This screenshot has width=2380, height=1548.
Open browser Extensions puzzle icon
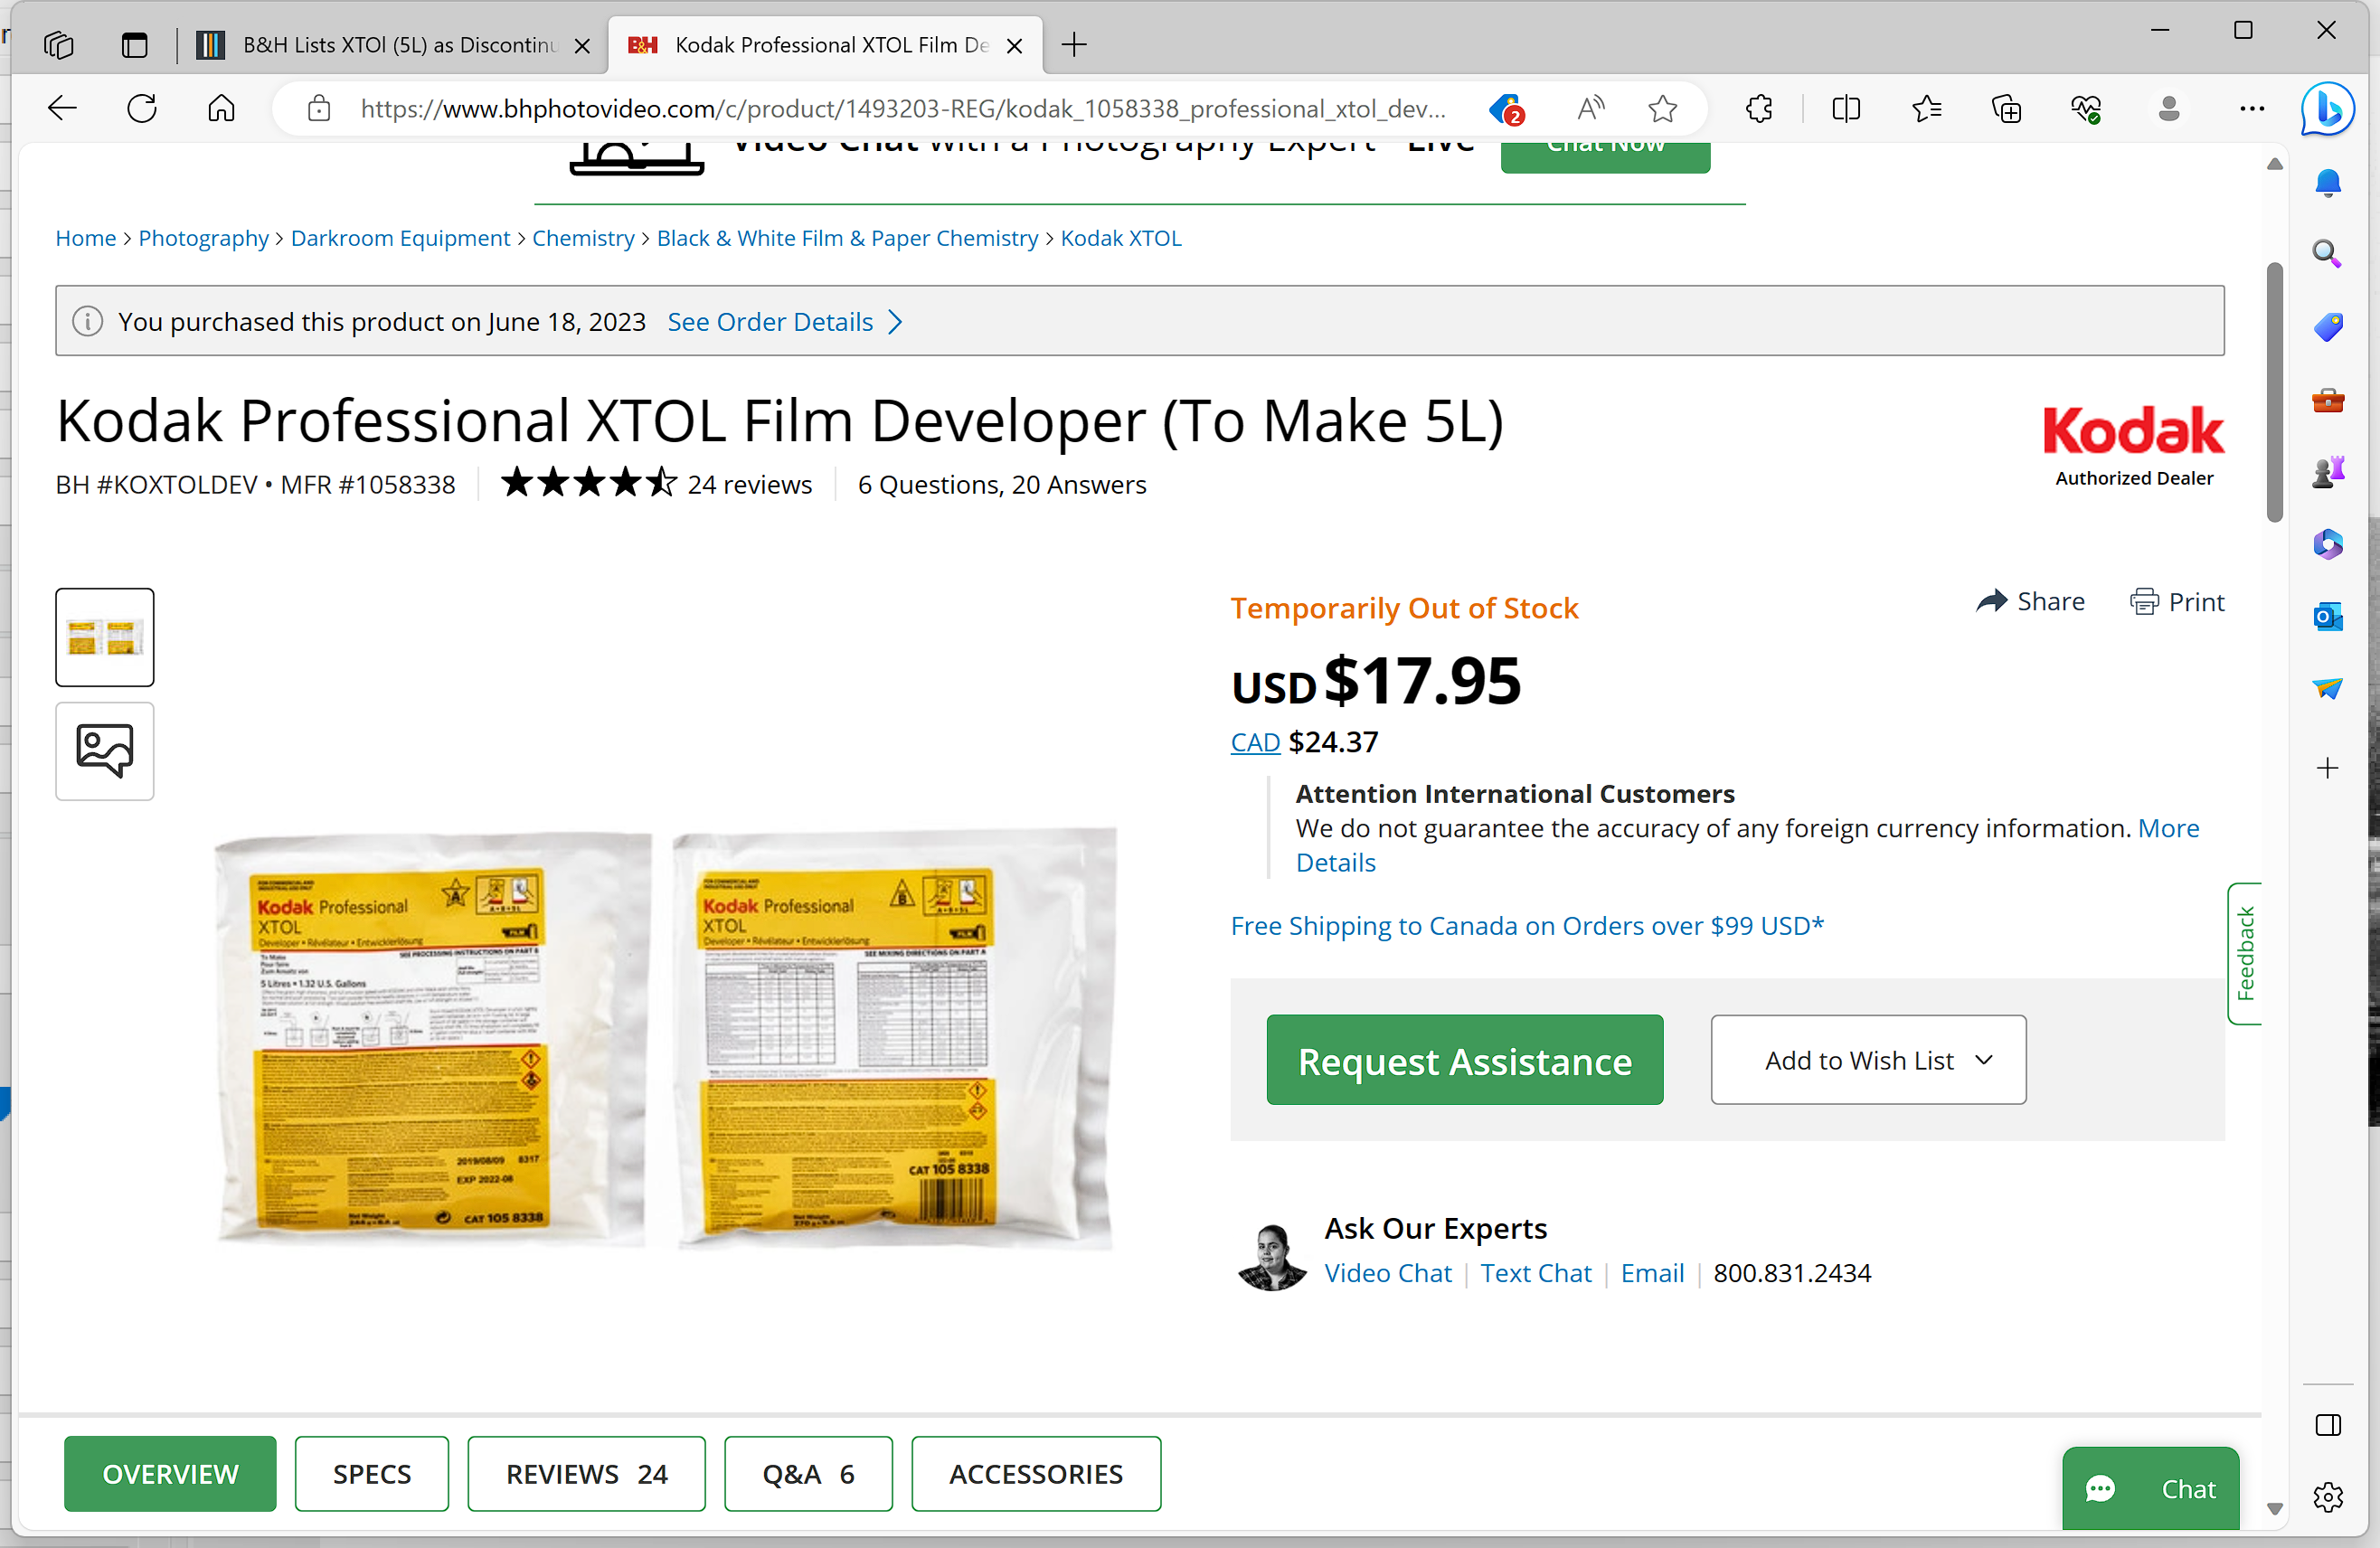pos(1759,108)
